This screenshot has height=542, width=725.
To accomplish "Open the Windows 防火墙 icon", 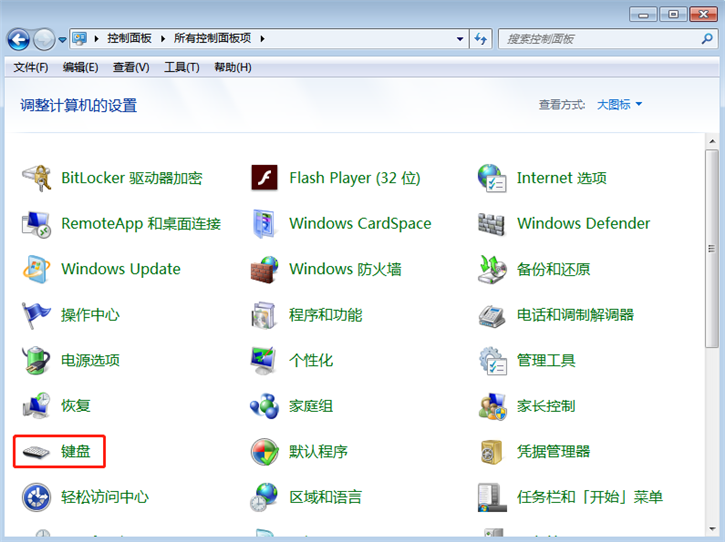I will coord(264,269).
